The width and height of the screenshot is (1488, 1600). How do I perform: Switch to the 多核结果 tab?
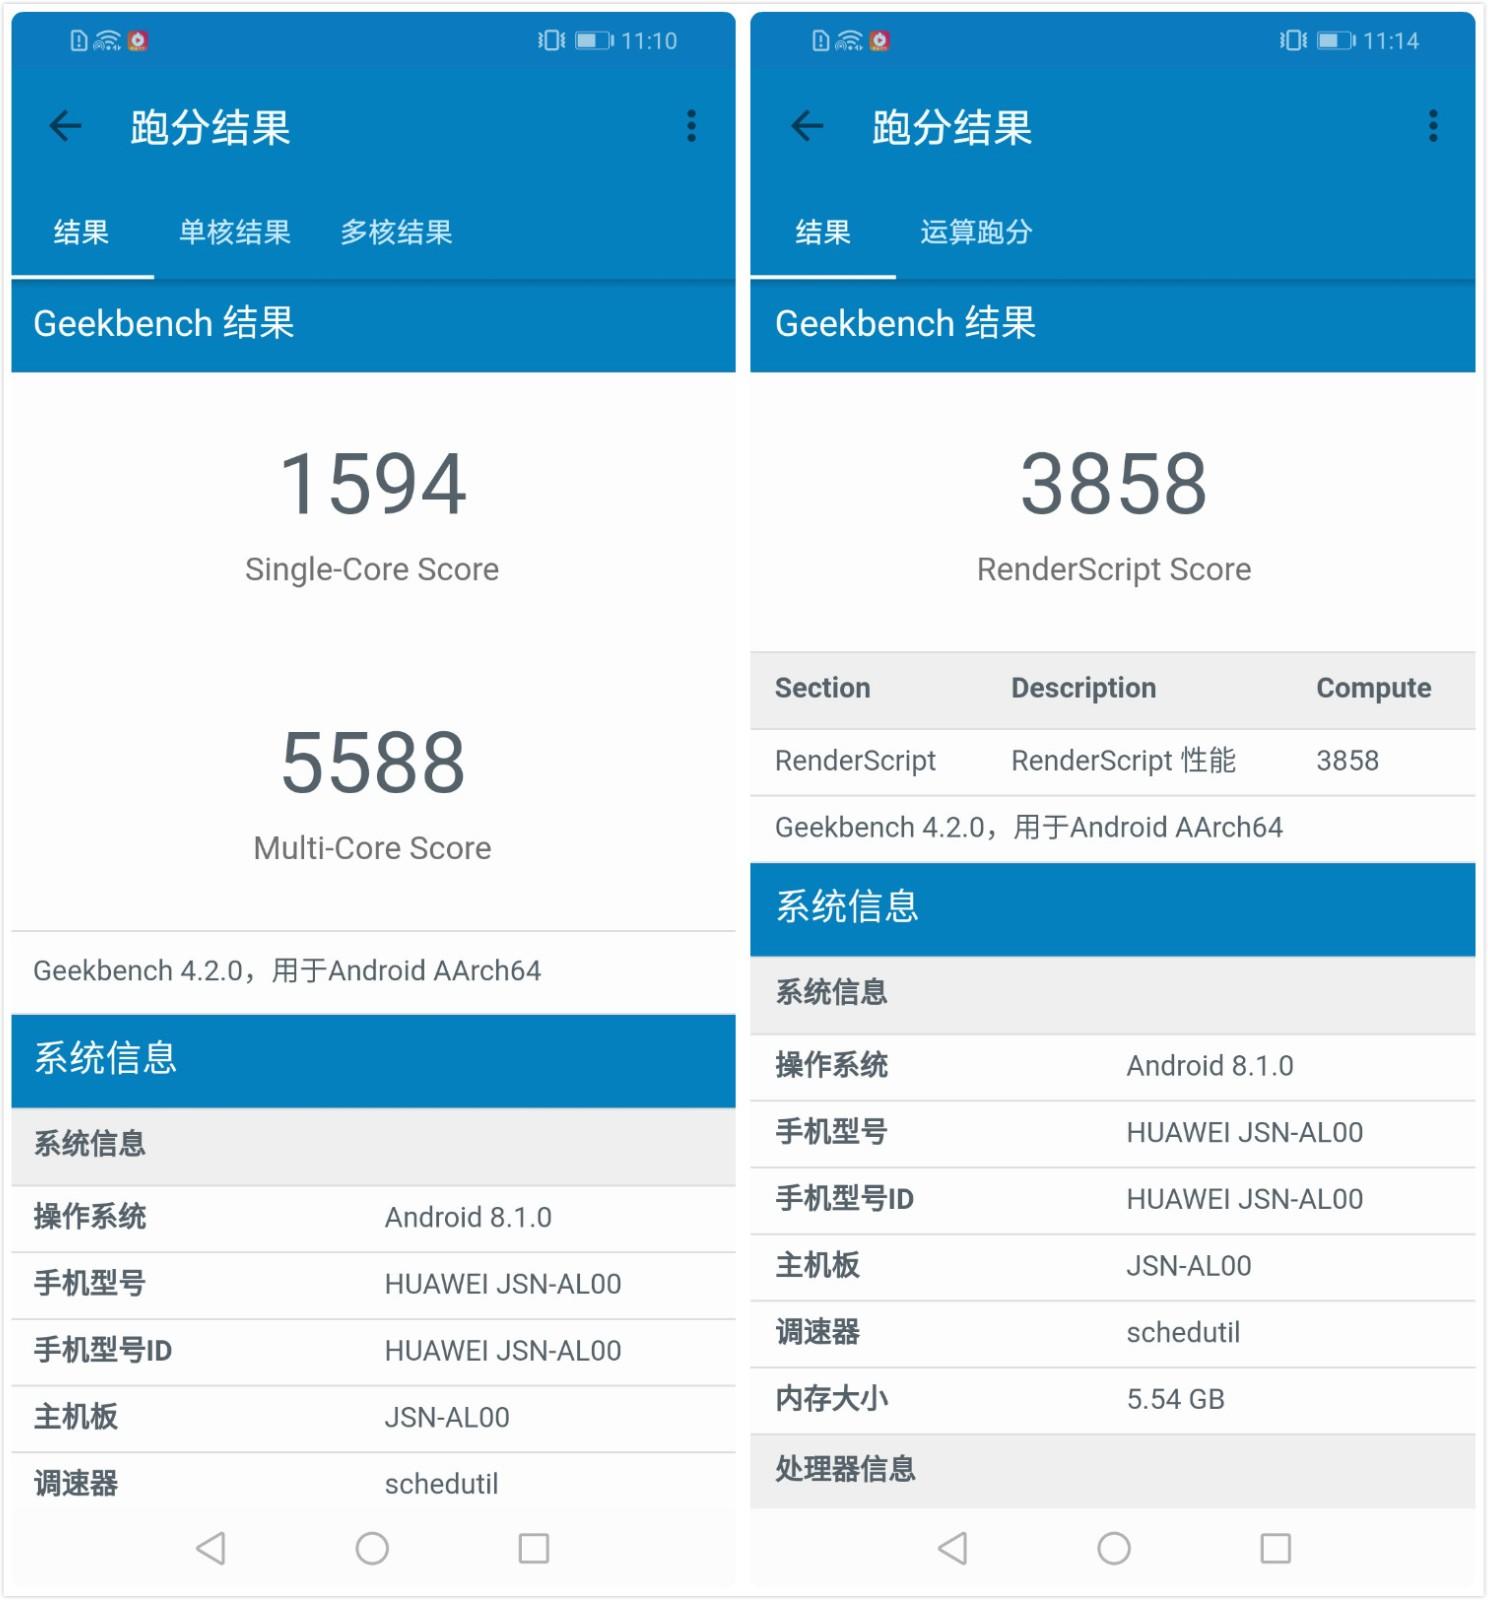coord(397,233)
